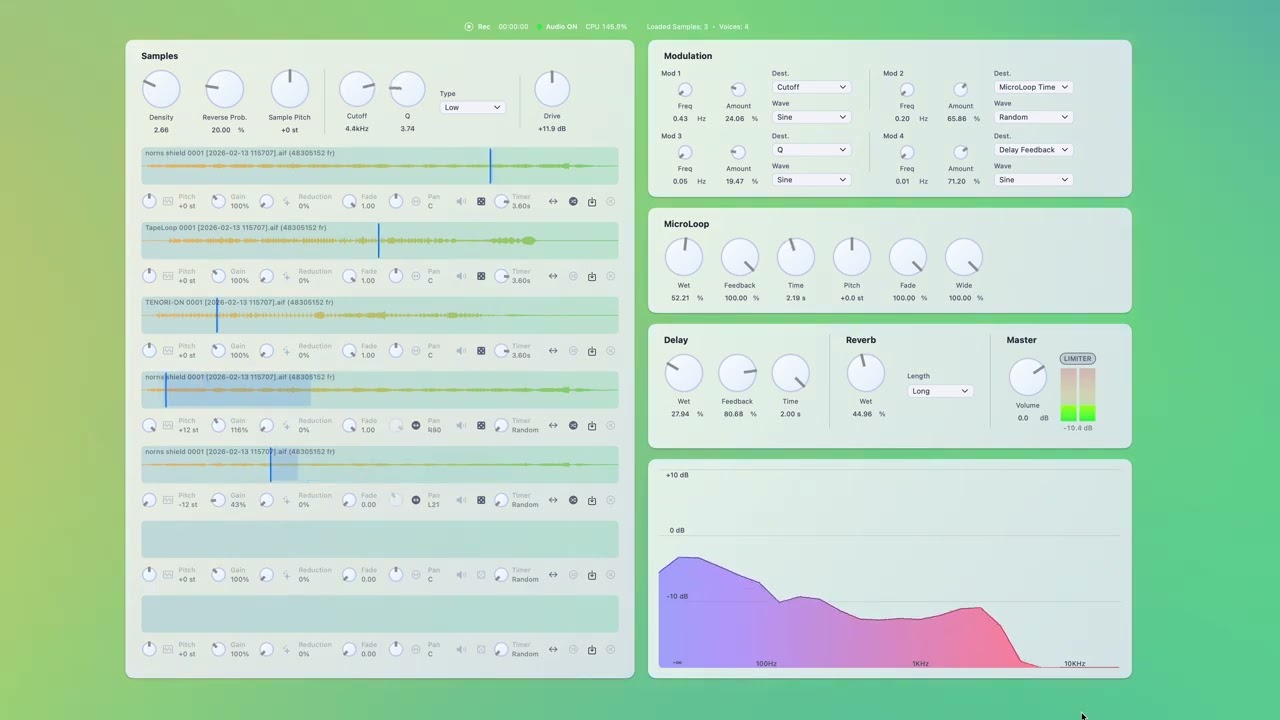
Task: Toggle the round shuffle icon in the -12 st row
Action: (573, 500)
